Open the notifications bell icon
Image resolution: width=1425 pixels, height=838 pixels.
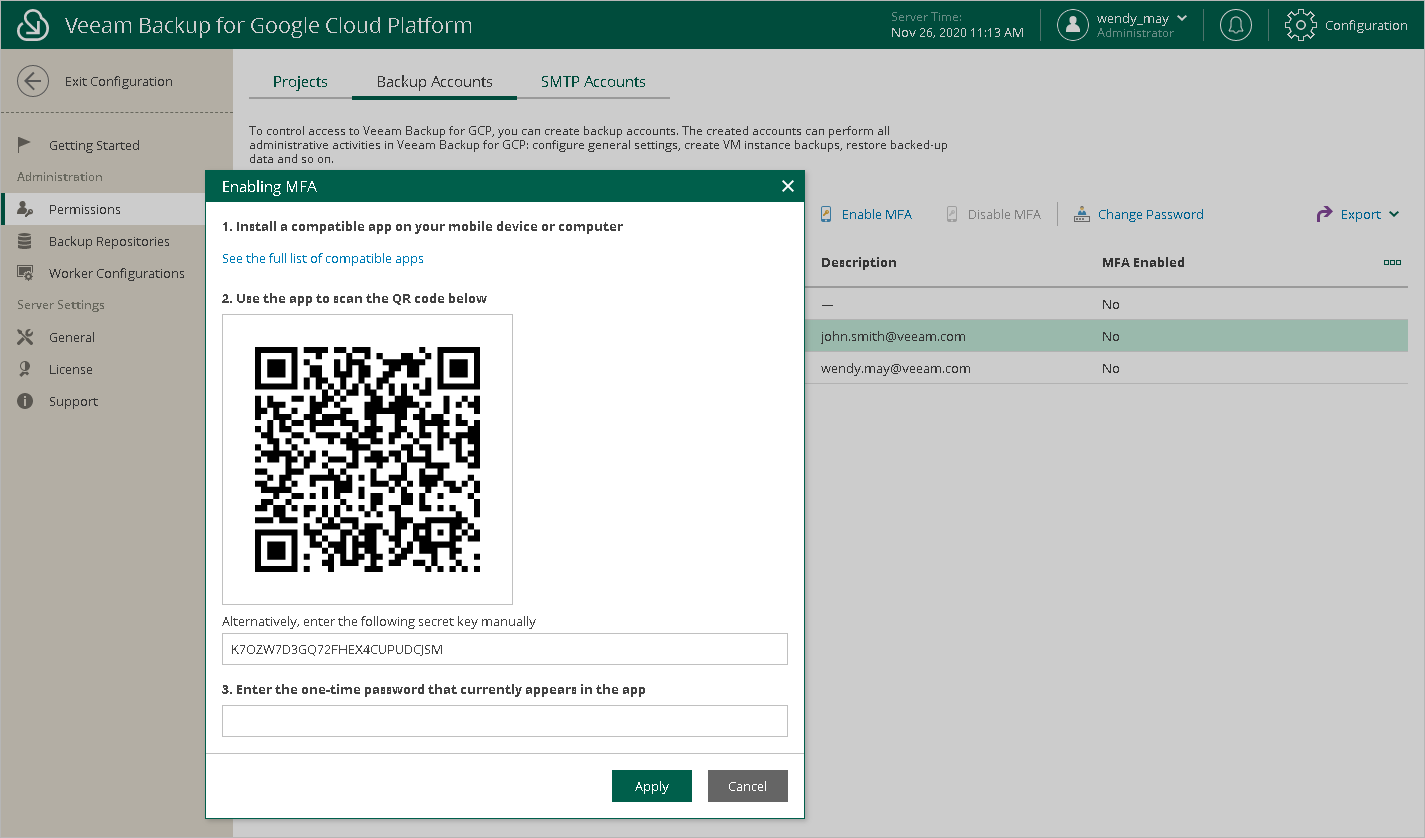(x=1236, y=25)
